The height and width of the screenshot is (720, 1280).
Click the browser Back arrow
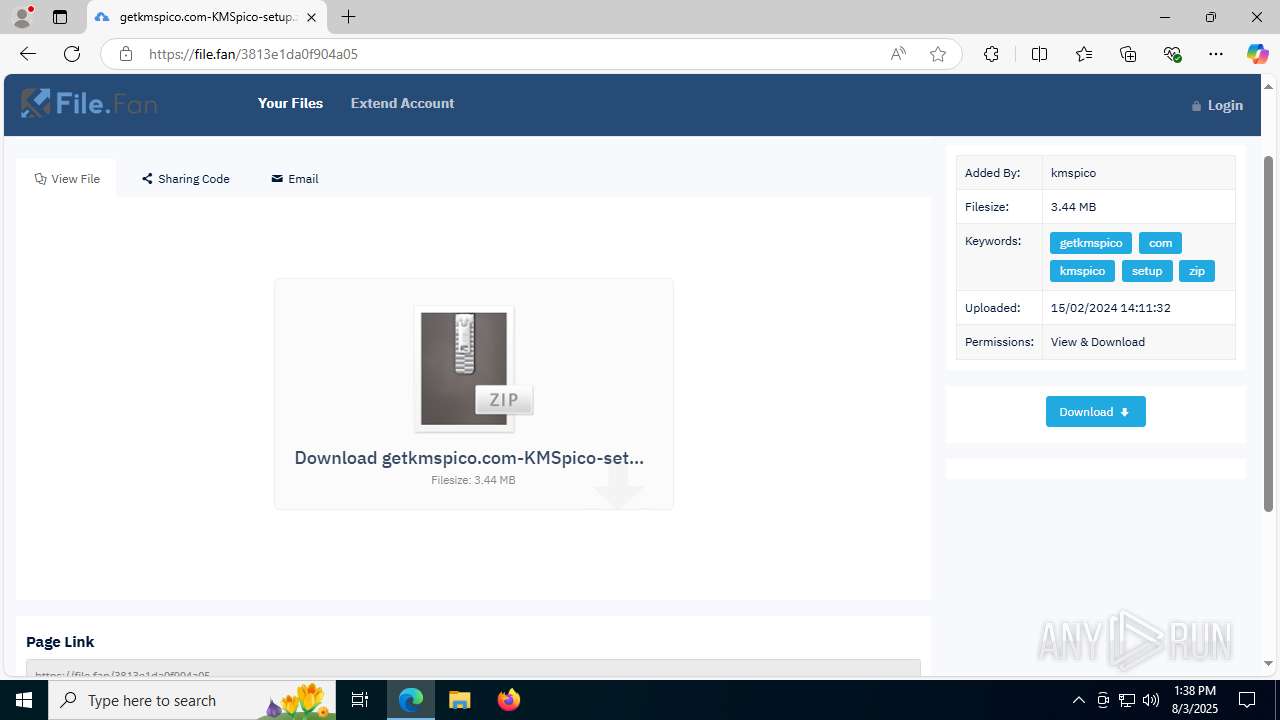point(28,54)
